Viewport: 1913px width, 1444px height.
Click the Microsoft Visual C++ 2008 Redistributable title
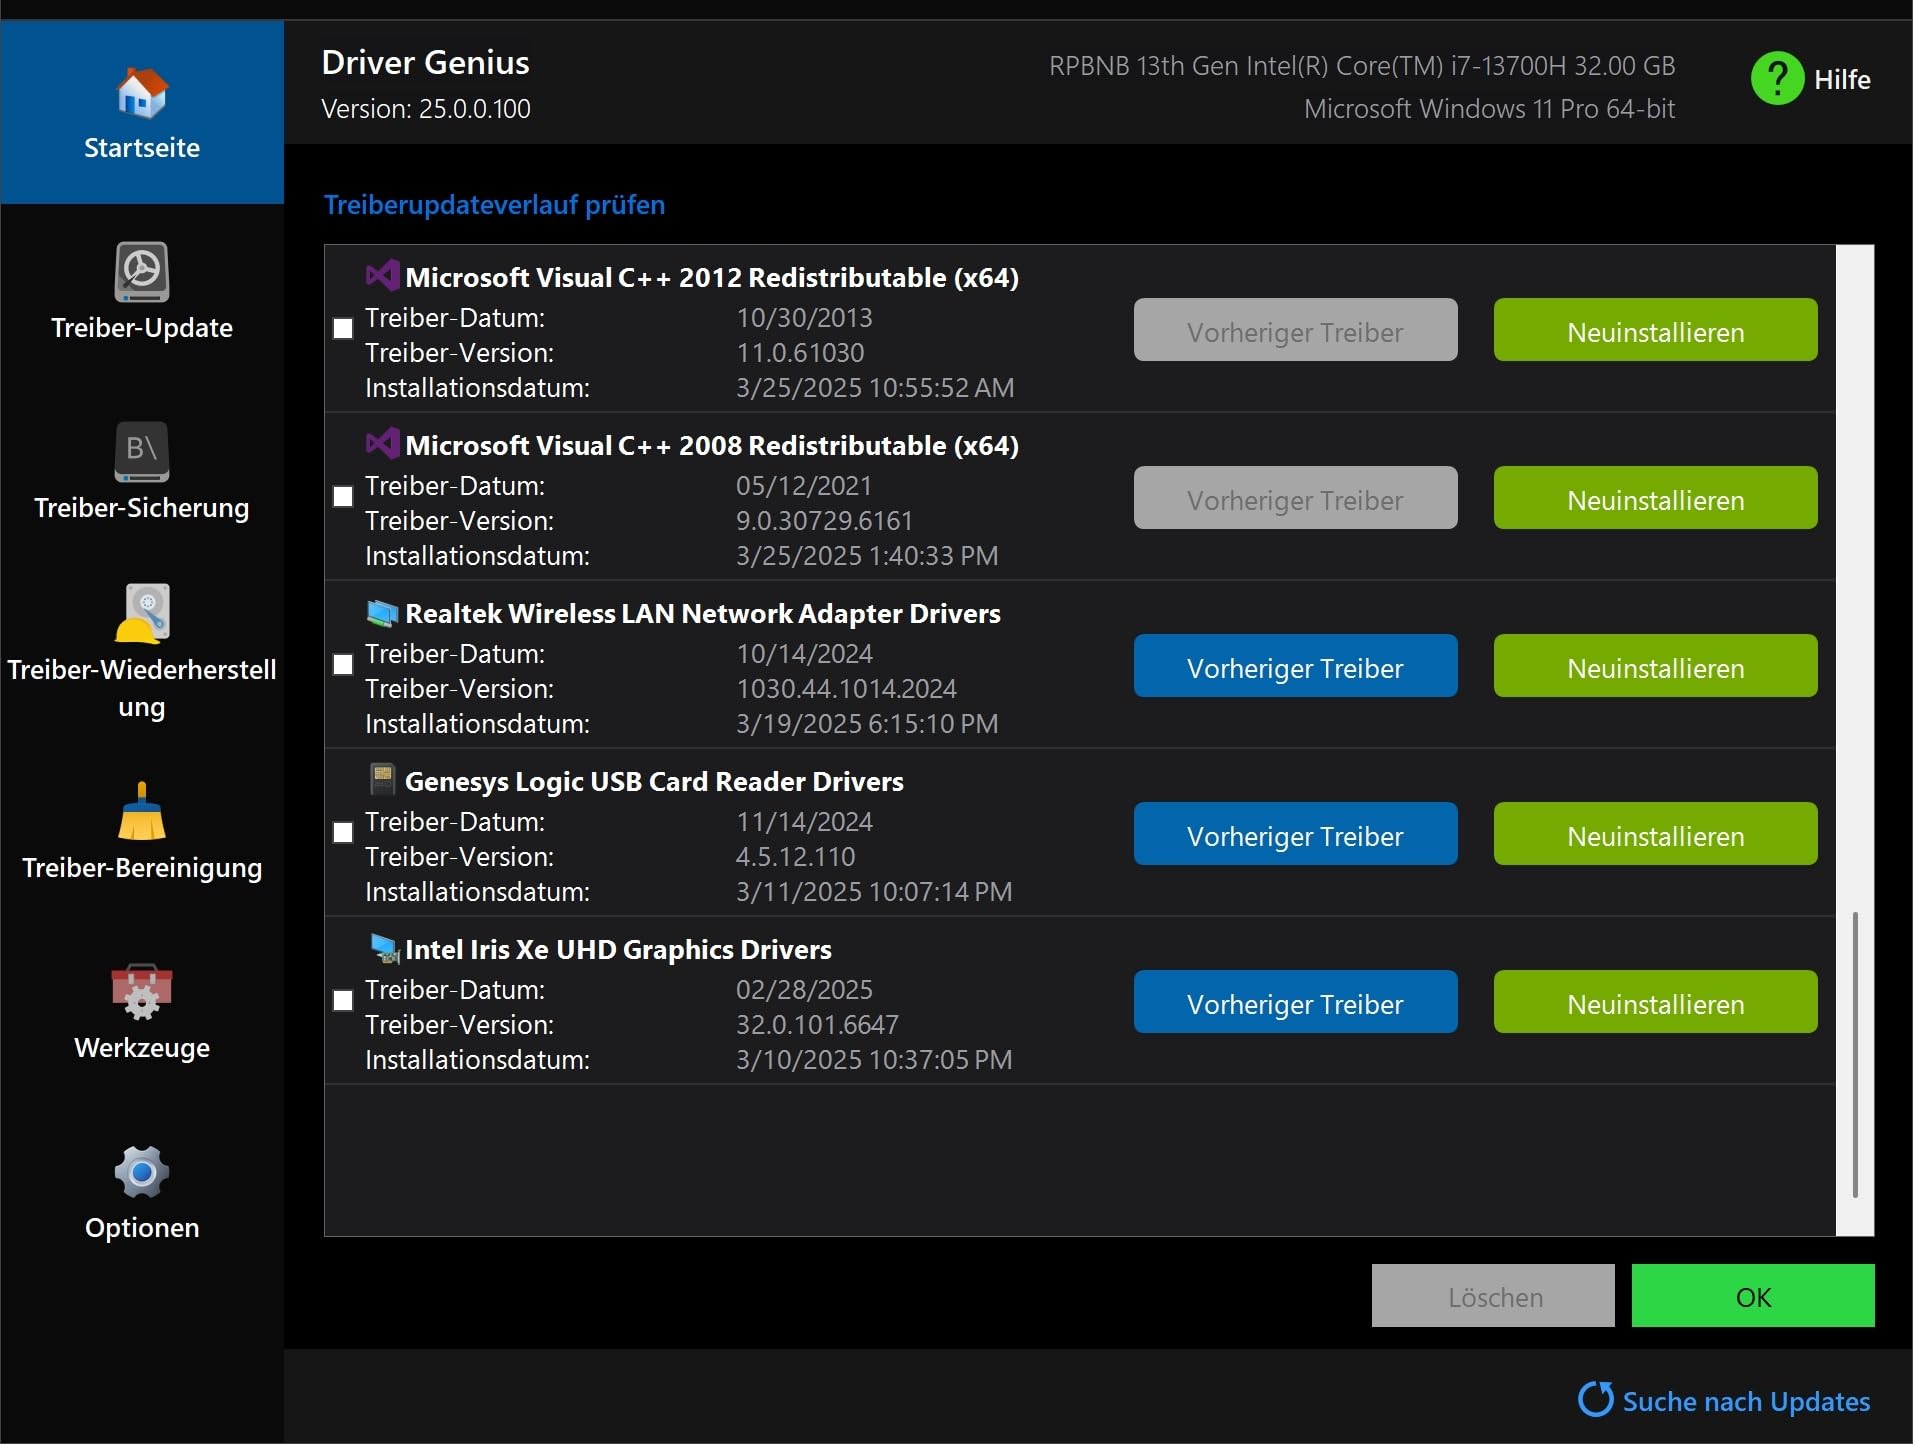712,445
